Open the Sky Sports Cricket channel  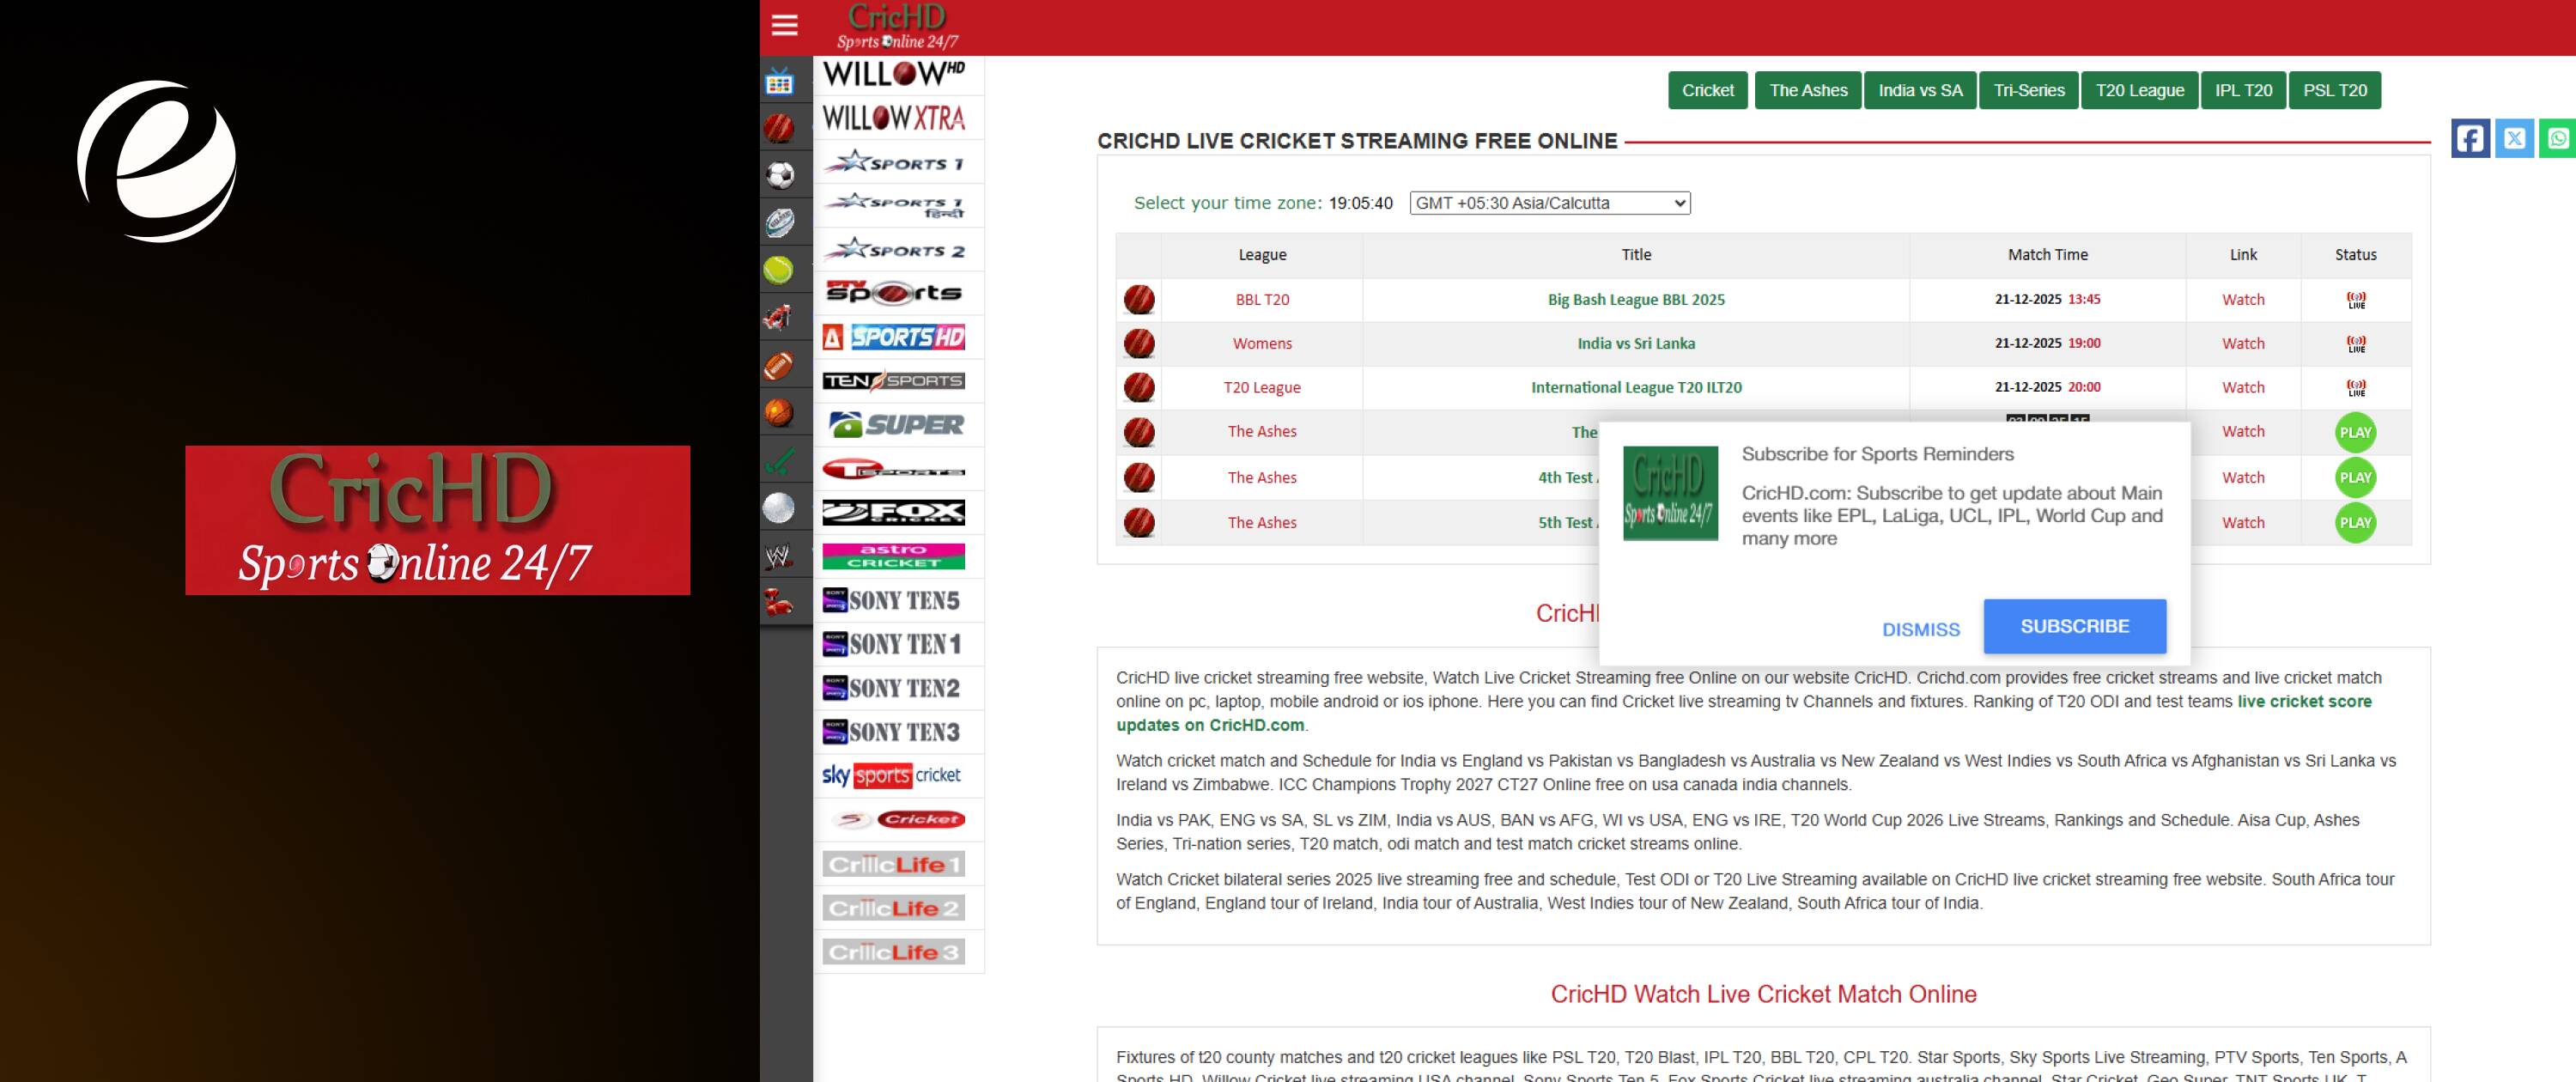coord(894,775)
